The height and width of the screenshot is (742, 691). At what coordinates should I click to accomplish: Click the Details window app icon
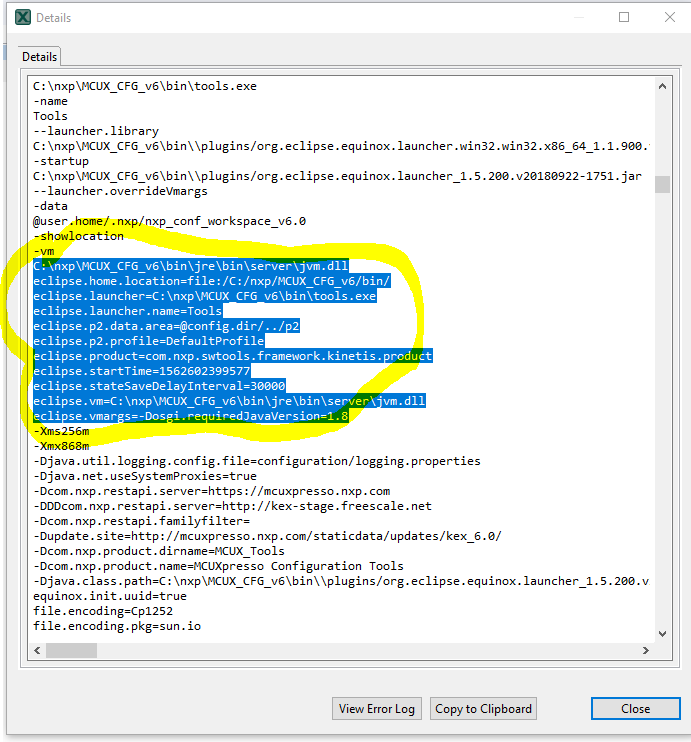pyautogui.click(x=23, y=18)
